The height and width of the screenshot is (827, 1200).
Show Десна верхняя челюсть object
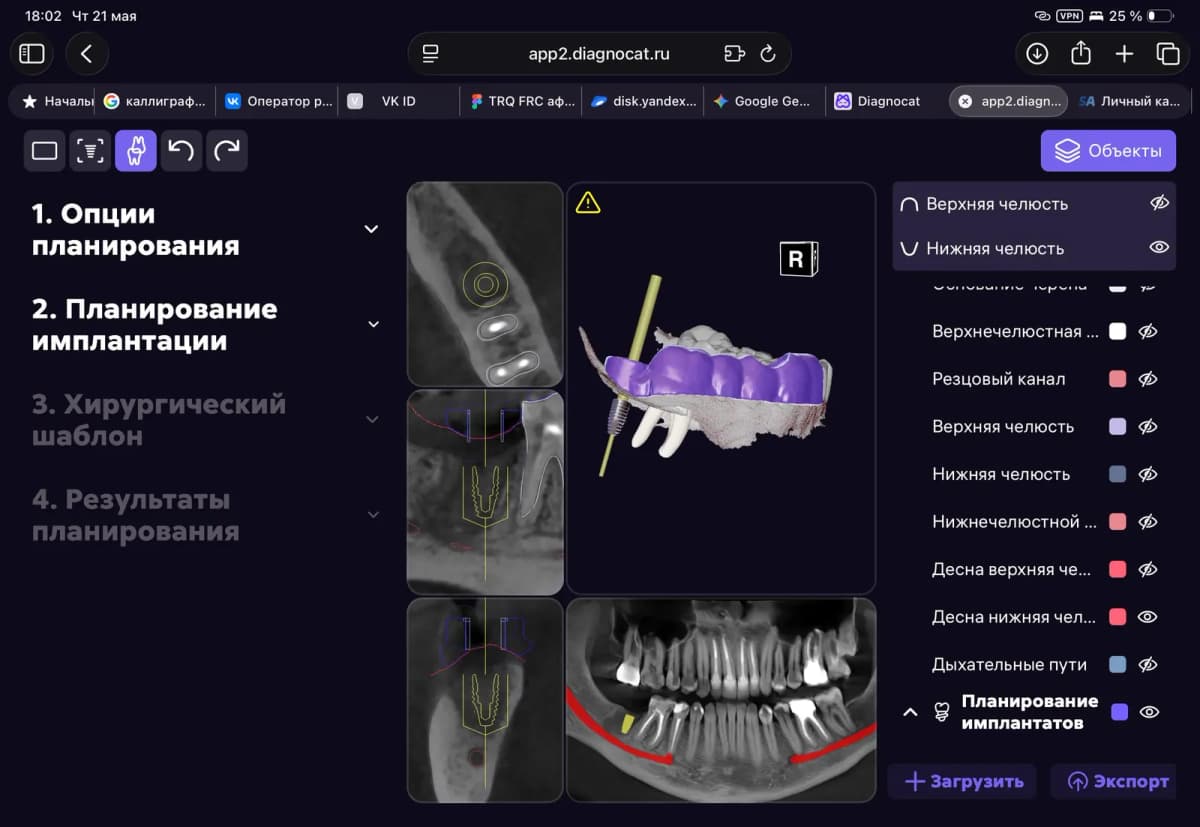tap(1148, 569)
